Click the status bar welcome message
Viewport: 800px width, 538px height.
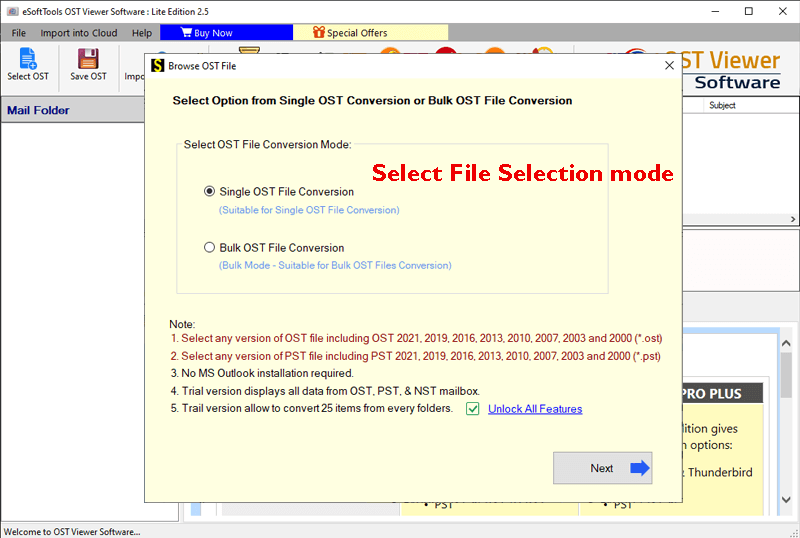click(x=72, y=531)
